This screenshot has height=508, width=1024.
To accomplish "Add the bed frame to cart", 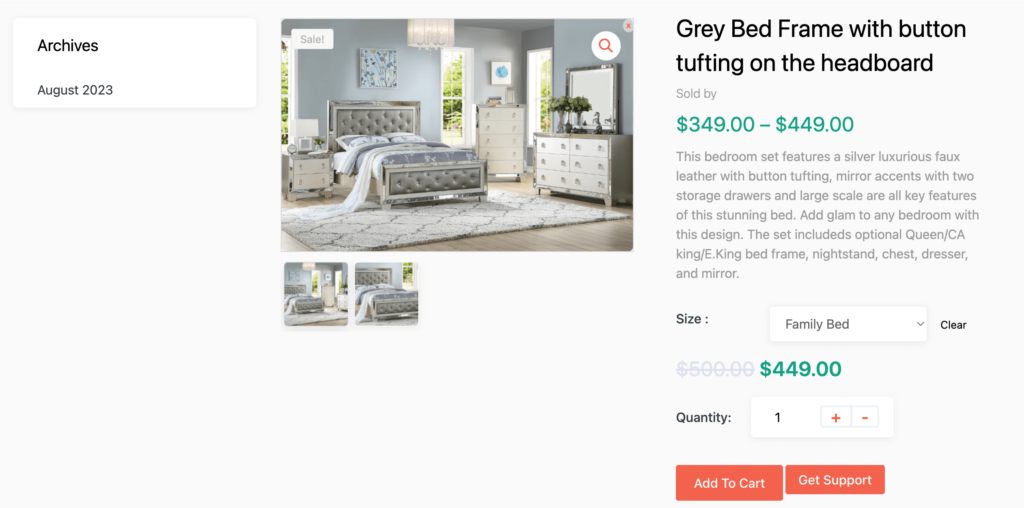I will (729, 483).
